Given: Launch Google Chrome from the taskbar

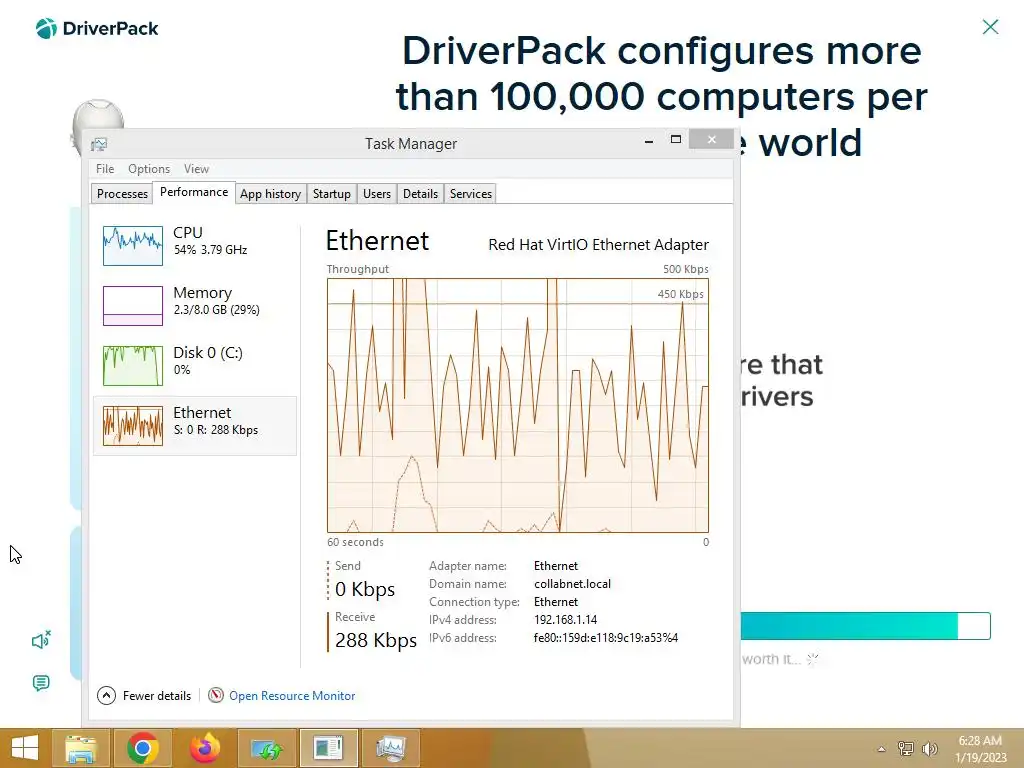Looking at the screenshot, I should pyautogui.click(x=142, y=748).
